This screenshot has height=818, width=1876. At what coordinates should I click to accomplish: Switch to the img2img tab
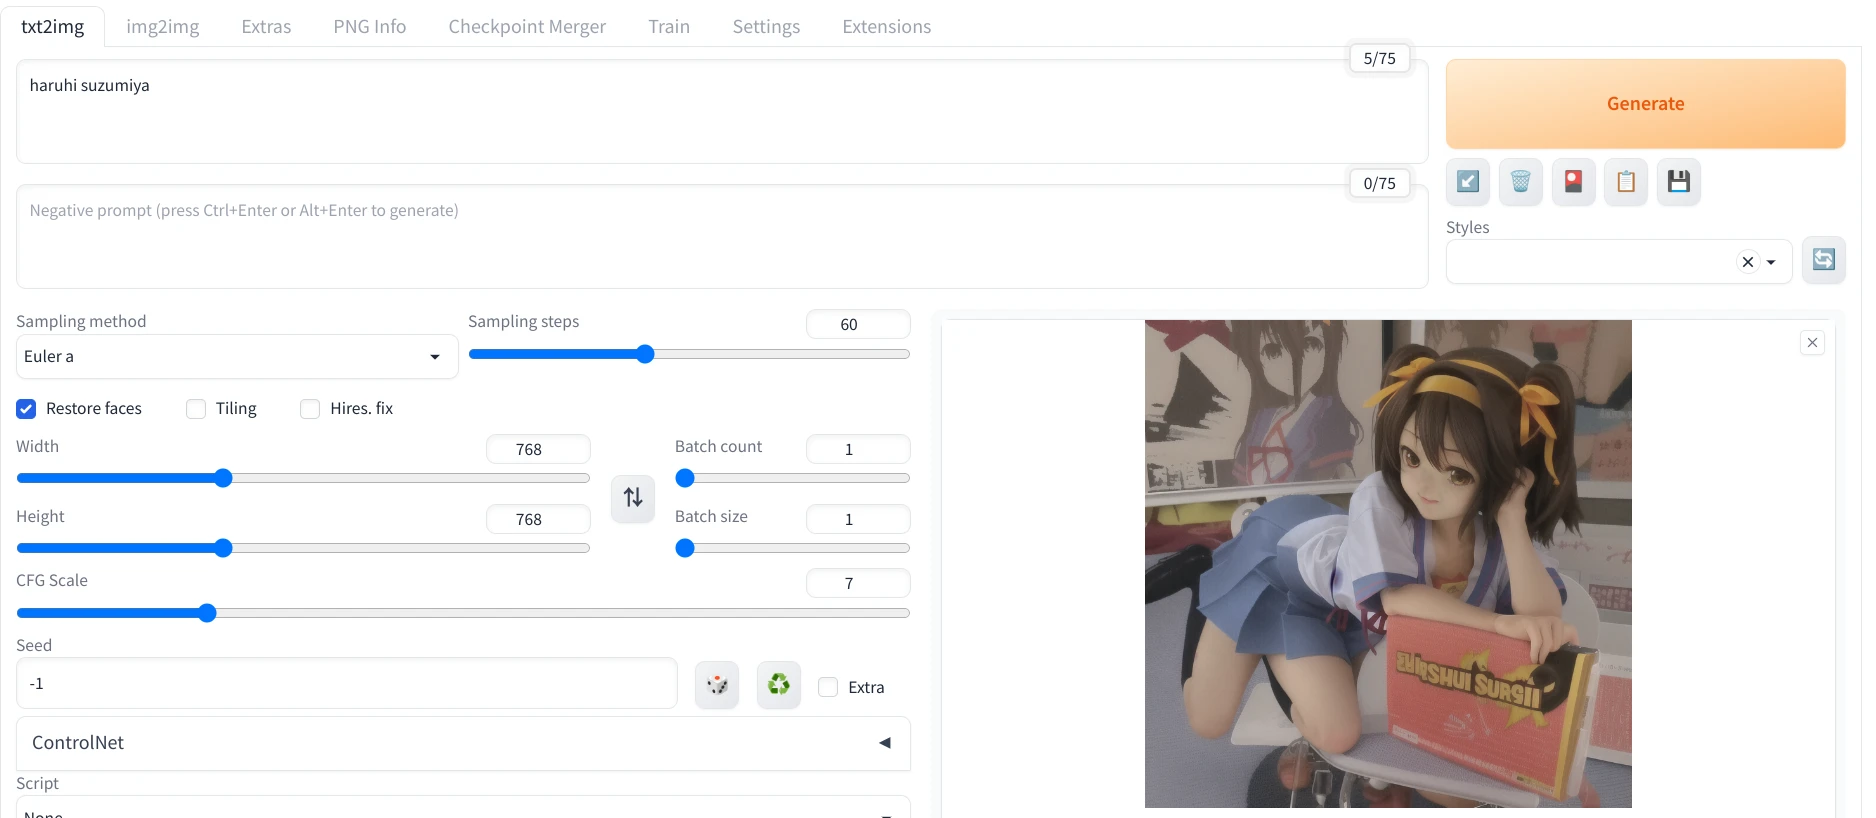pyautogui.click(x=163, y=27)
